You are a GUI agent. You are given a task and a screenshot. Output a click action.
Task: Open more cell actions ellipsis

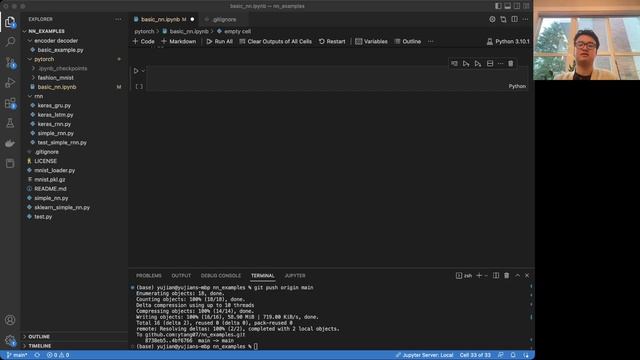500,64
